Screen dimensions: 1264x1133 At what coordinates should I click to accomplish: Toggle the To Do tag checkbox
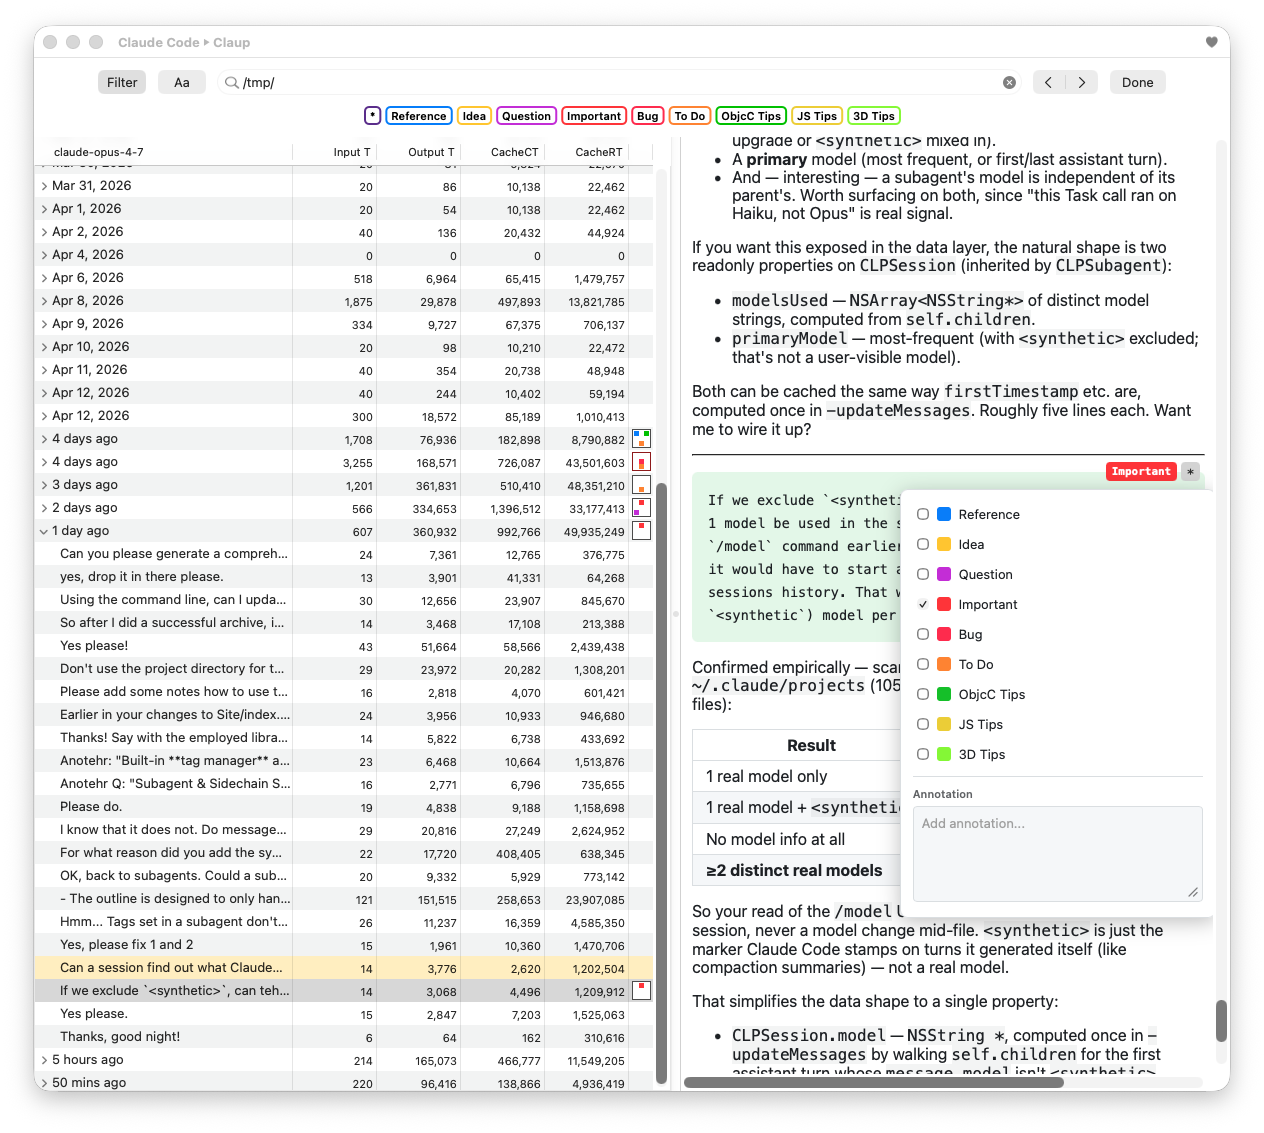[923, 664]
